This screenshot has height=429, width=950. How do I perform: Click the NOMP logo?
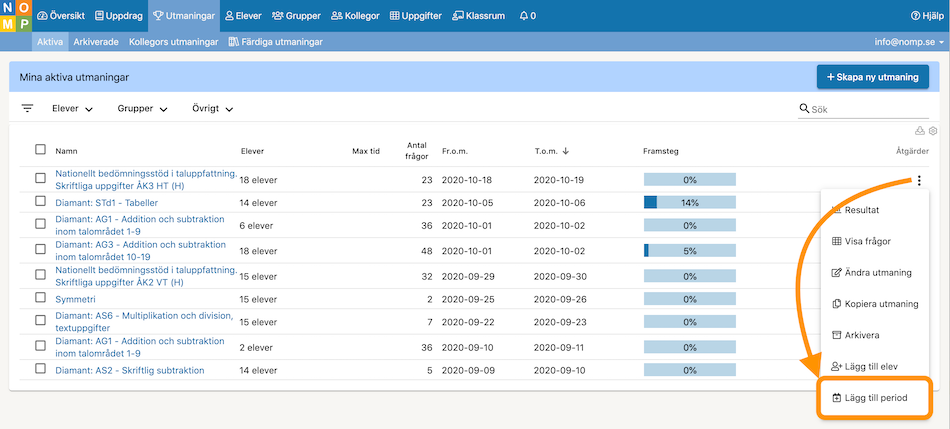16,16
